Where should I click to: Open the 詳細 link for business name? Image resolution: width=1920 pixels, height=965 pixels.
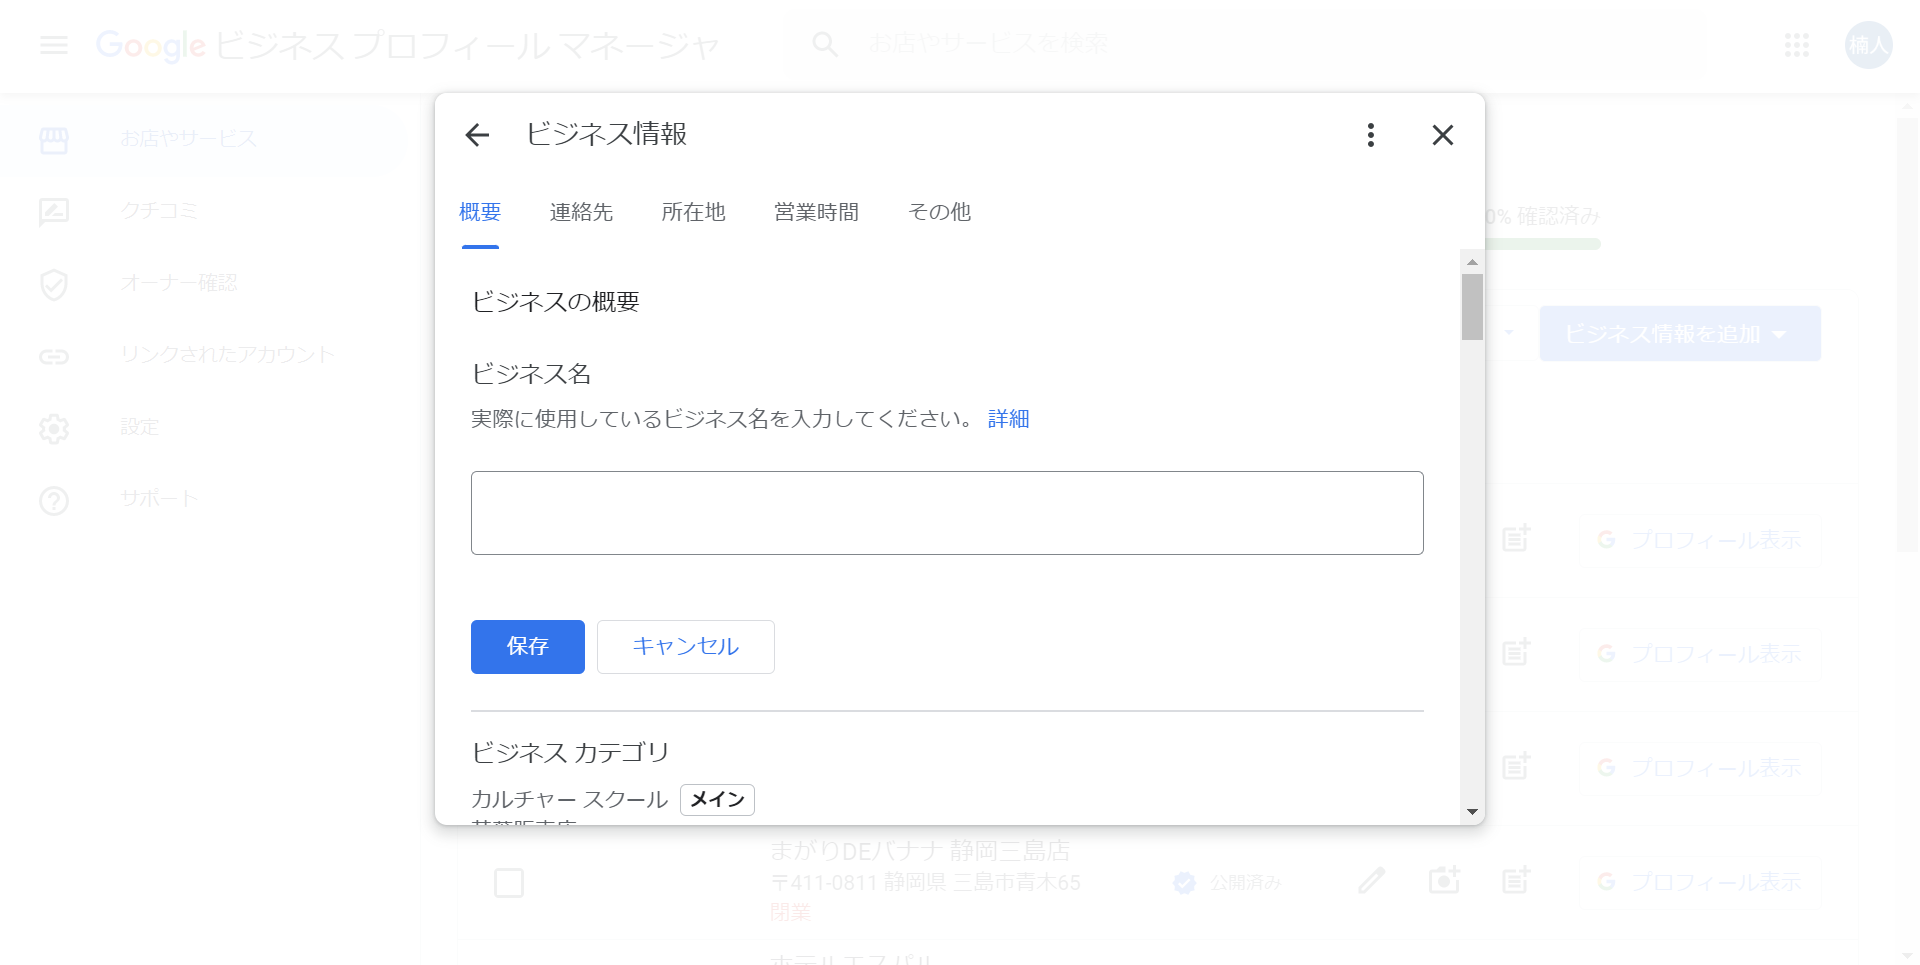click(1008, 419)
